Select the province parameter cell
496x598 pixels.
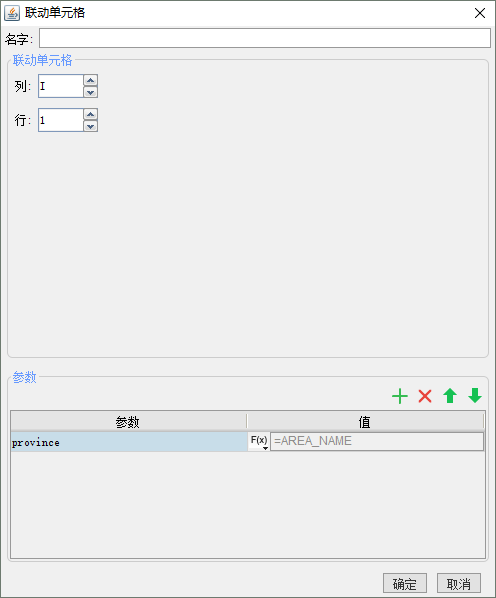(x=129, y=442)
